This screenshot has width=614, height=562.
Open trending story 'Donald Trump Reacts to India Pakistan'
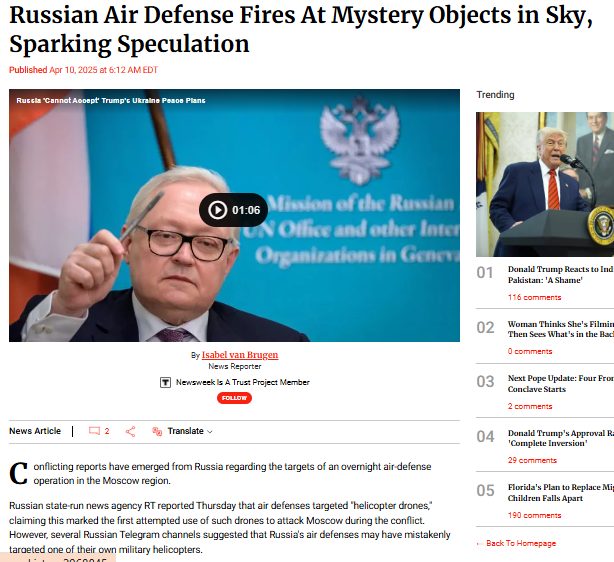[x=561, y=275]
